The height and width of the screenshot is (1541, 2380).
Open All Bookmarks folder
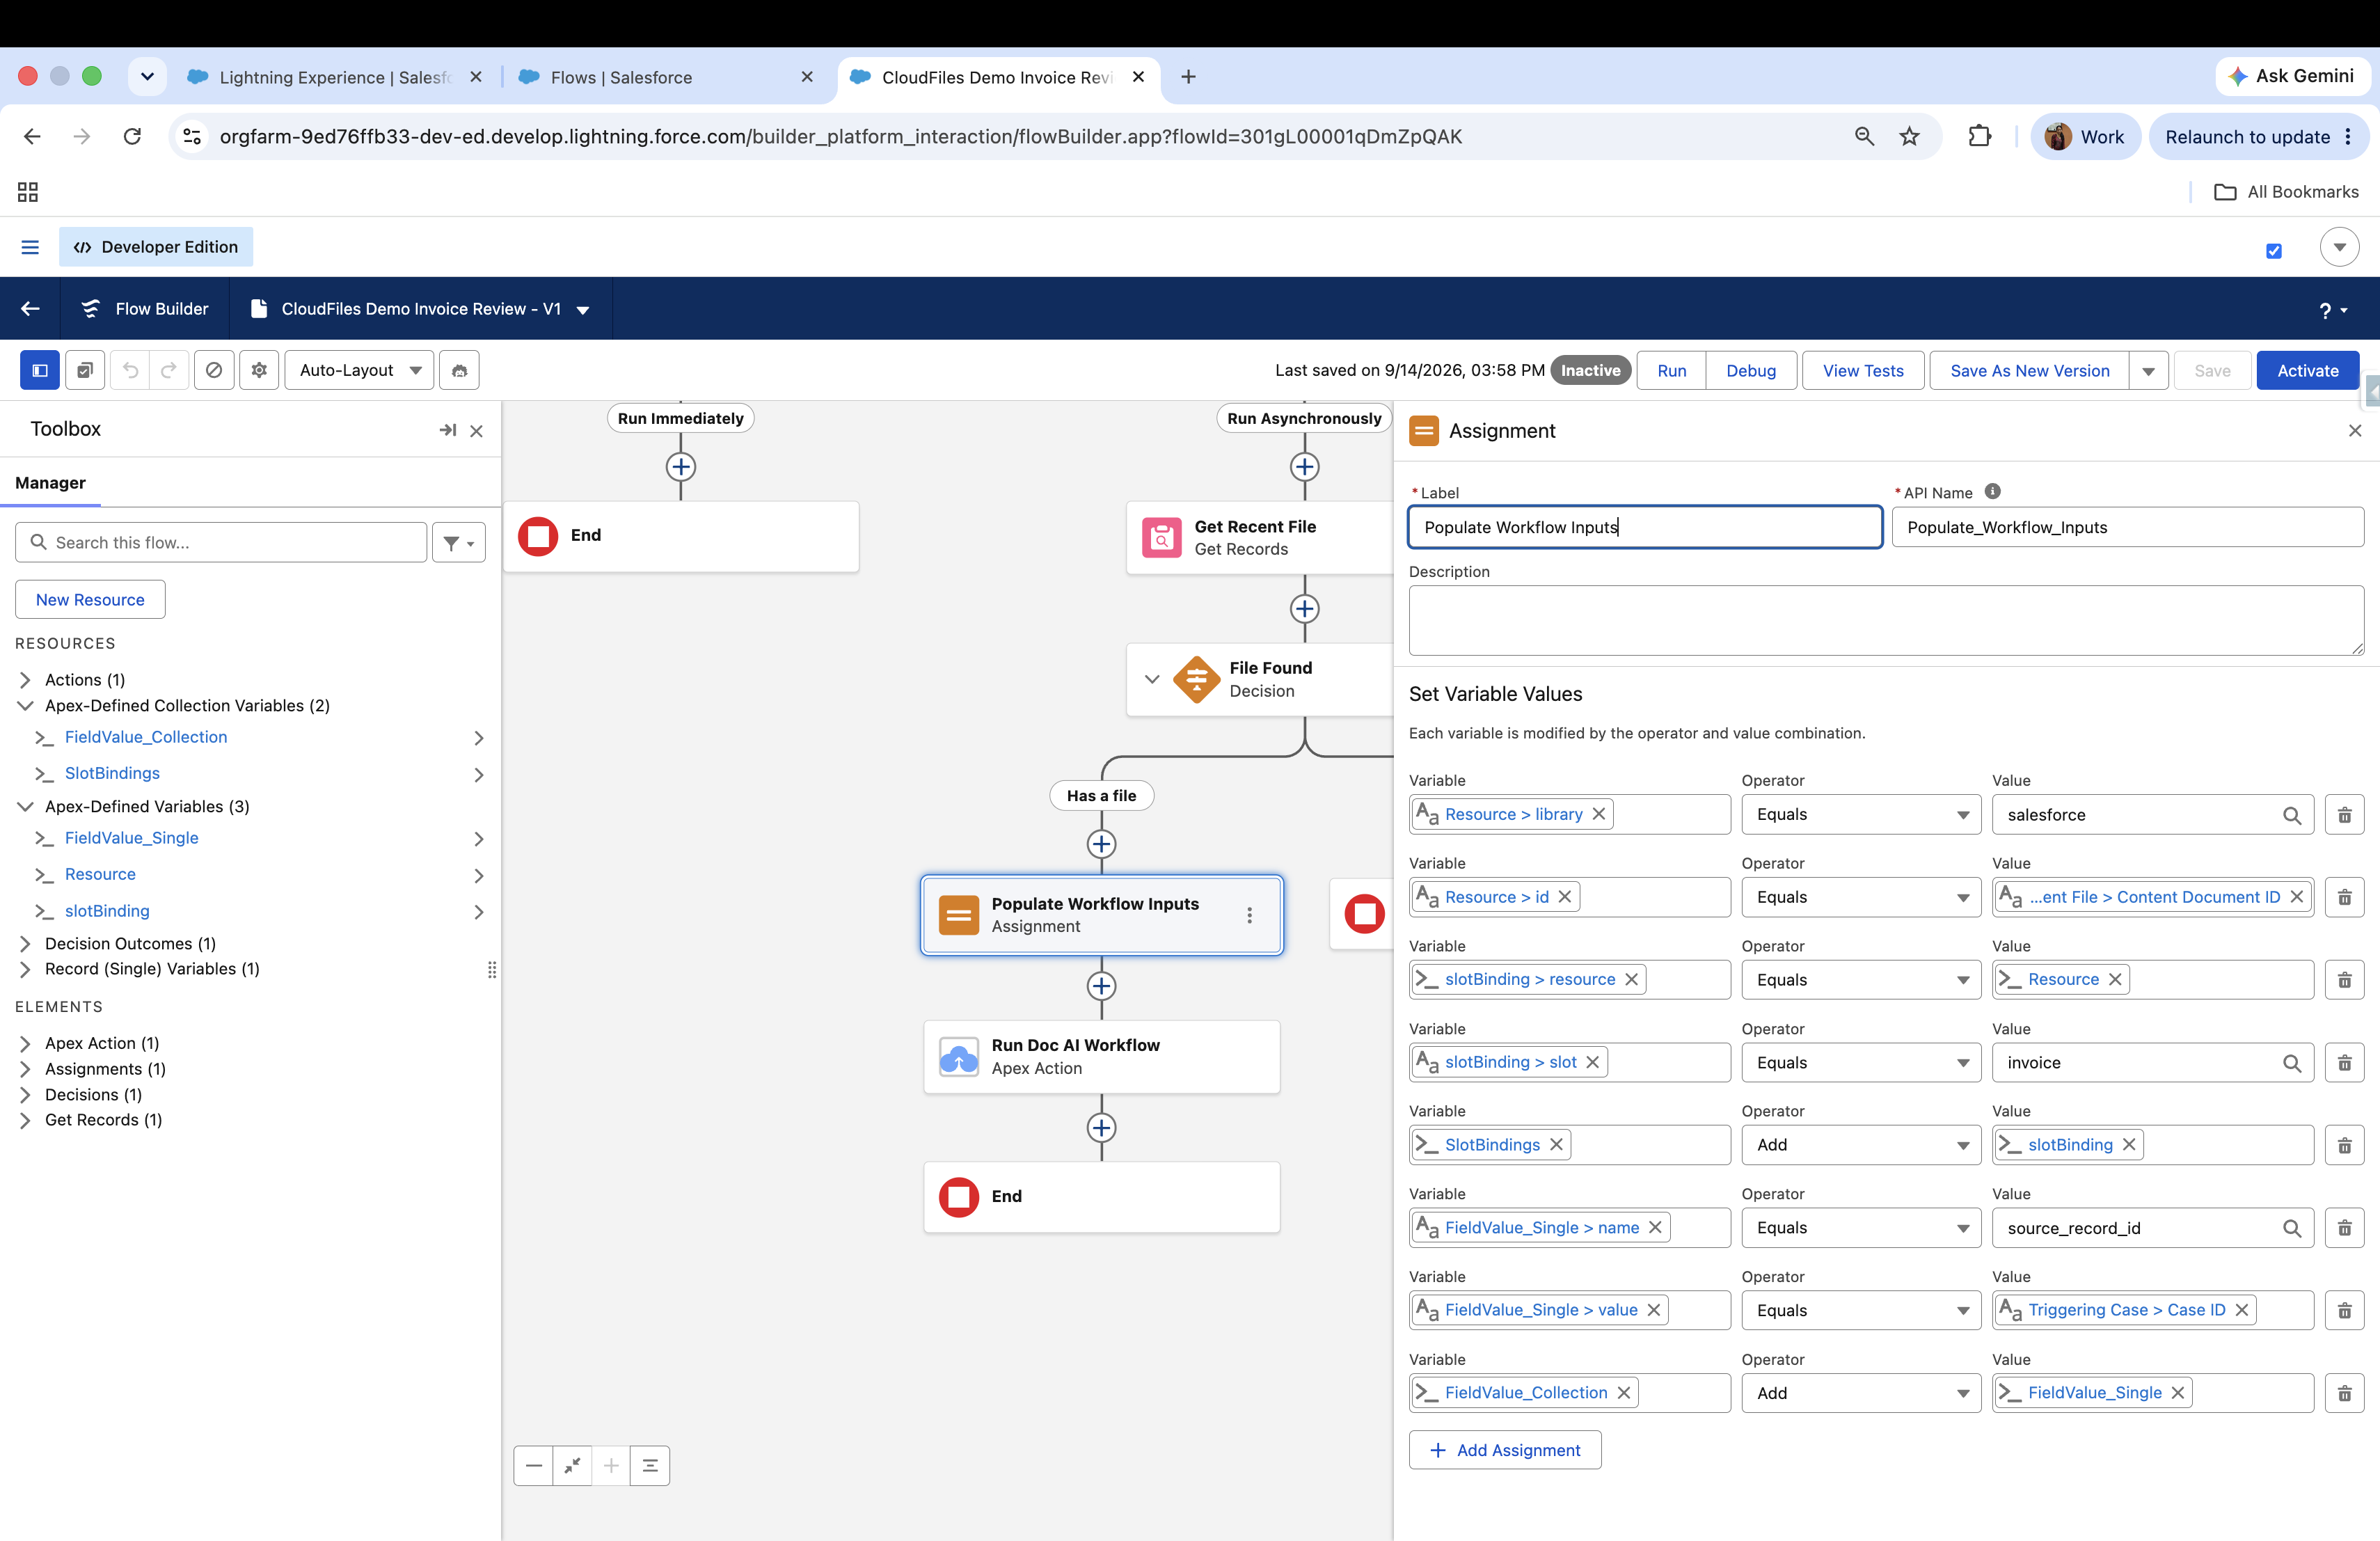coord(2286,192)
